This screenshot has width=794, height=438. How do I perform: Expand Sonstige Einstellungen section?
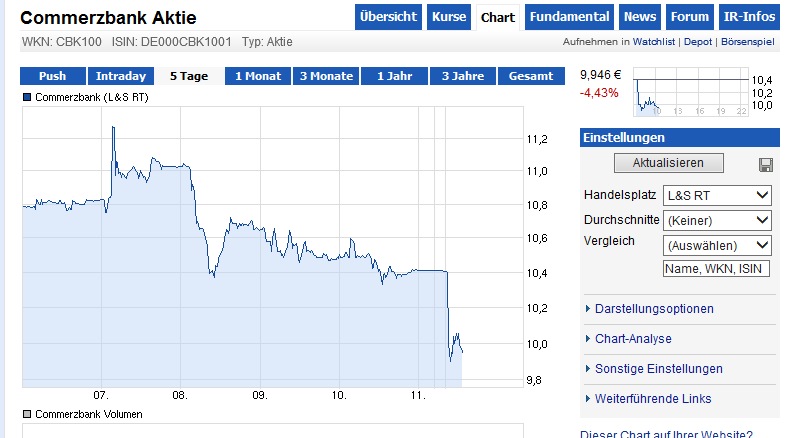pos(658,369)
